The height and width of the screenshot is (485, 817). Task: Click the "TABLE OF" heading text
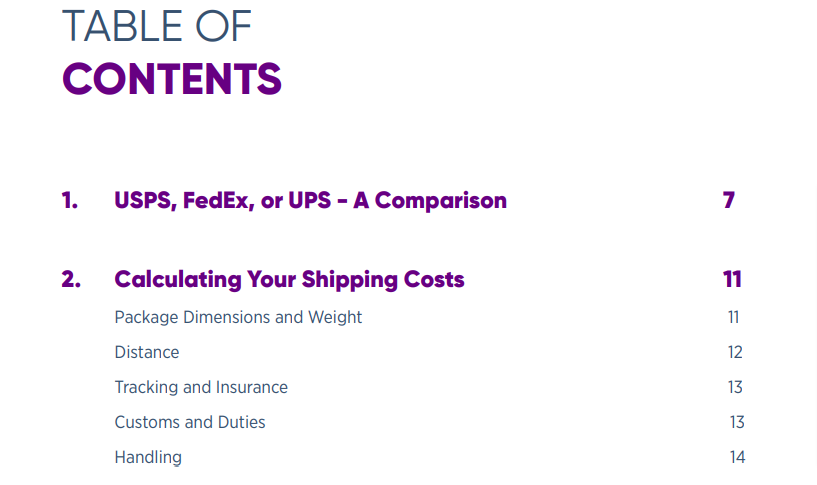pyautogui.click(x=157, y=26)
